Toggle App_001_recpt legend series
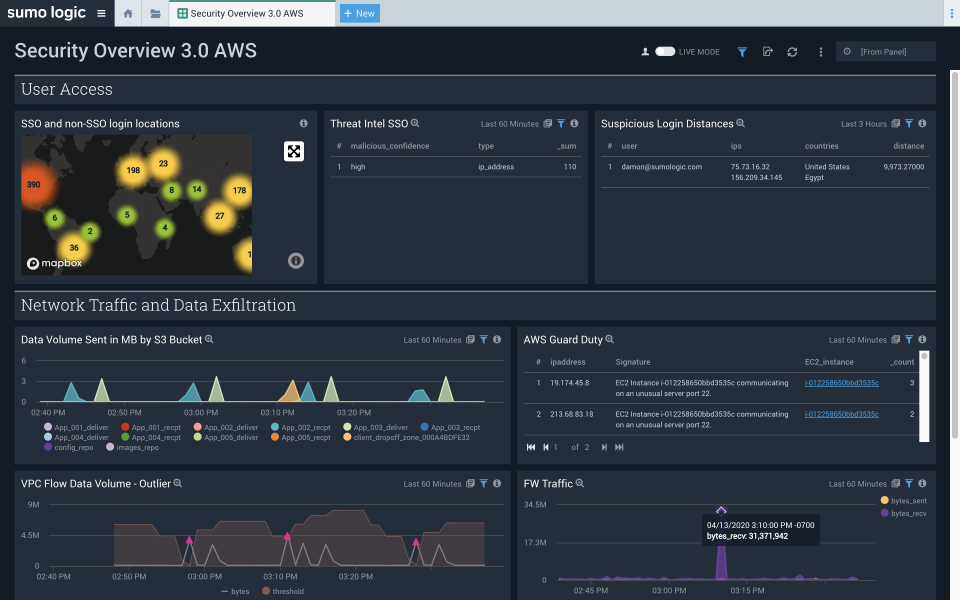The image size is (960, 600). [x=125, y=427]
